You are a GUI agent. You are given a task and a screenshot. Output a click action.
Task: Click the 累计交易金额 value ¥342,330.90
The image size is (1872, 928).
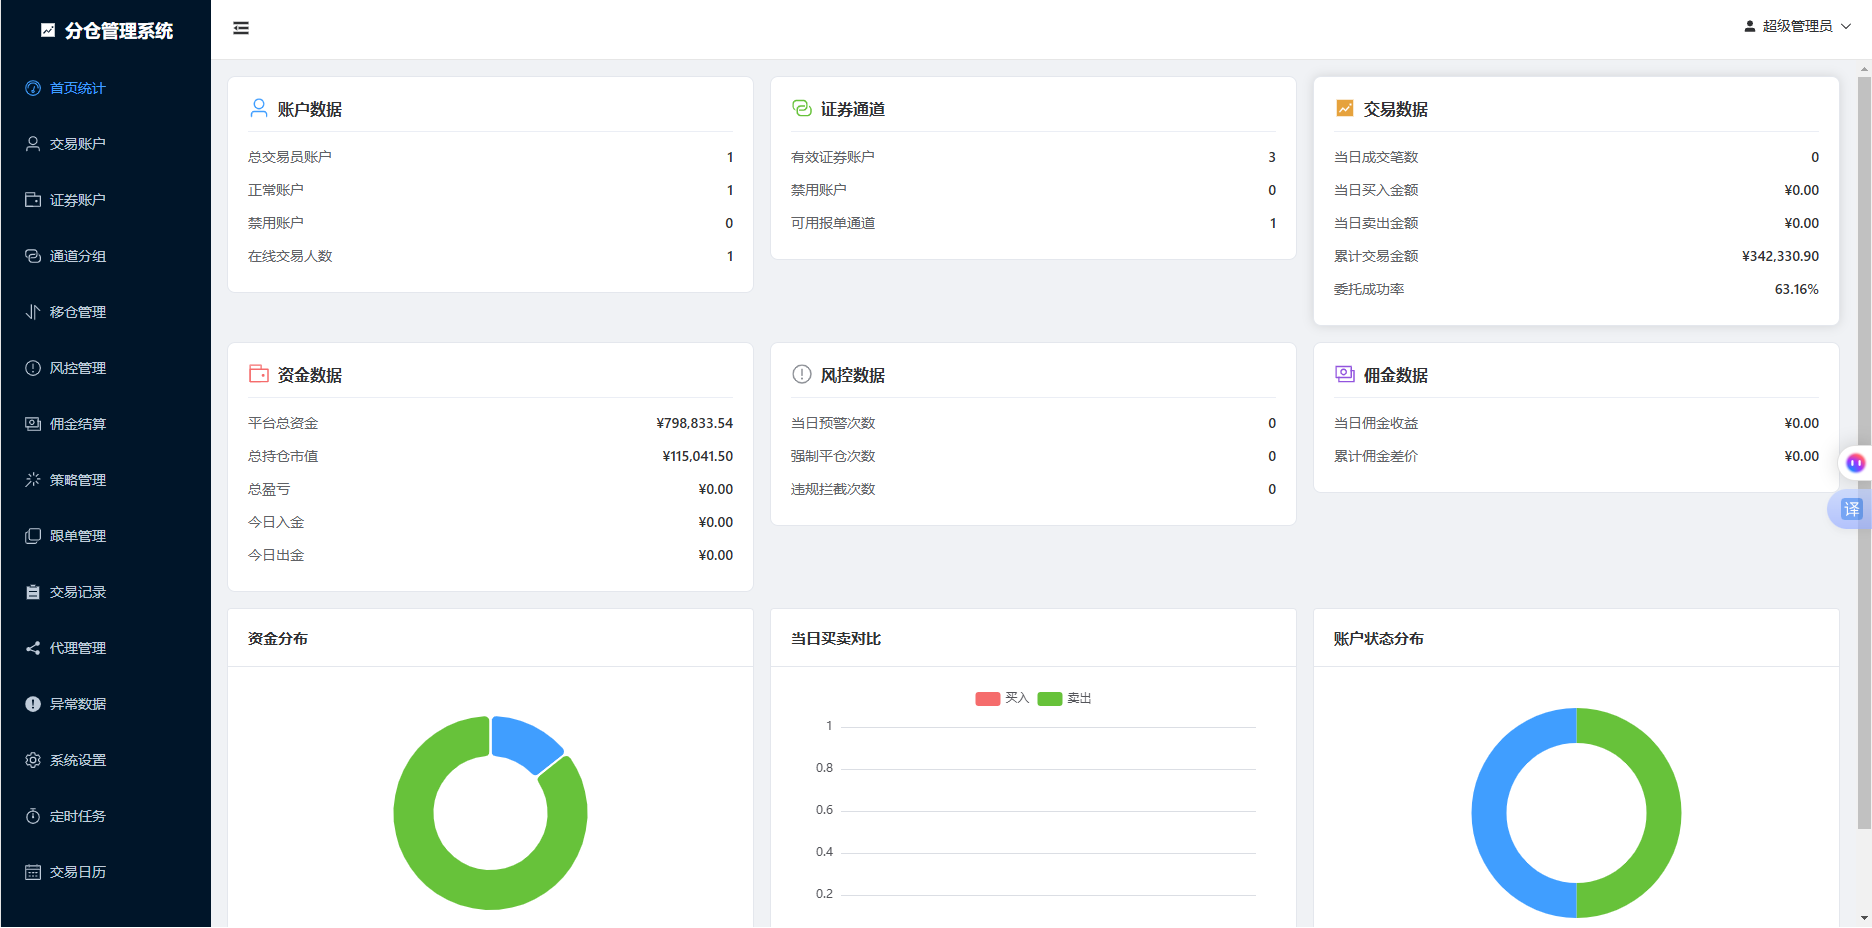click(1780, 256)
